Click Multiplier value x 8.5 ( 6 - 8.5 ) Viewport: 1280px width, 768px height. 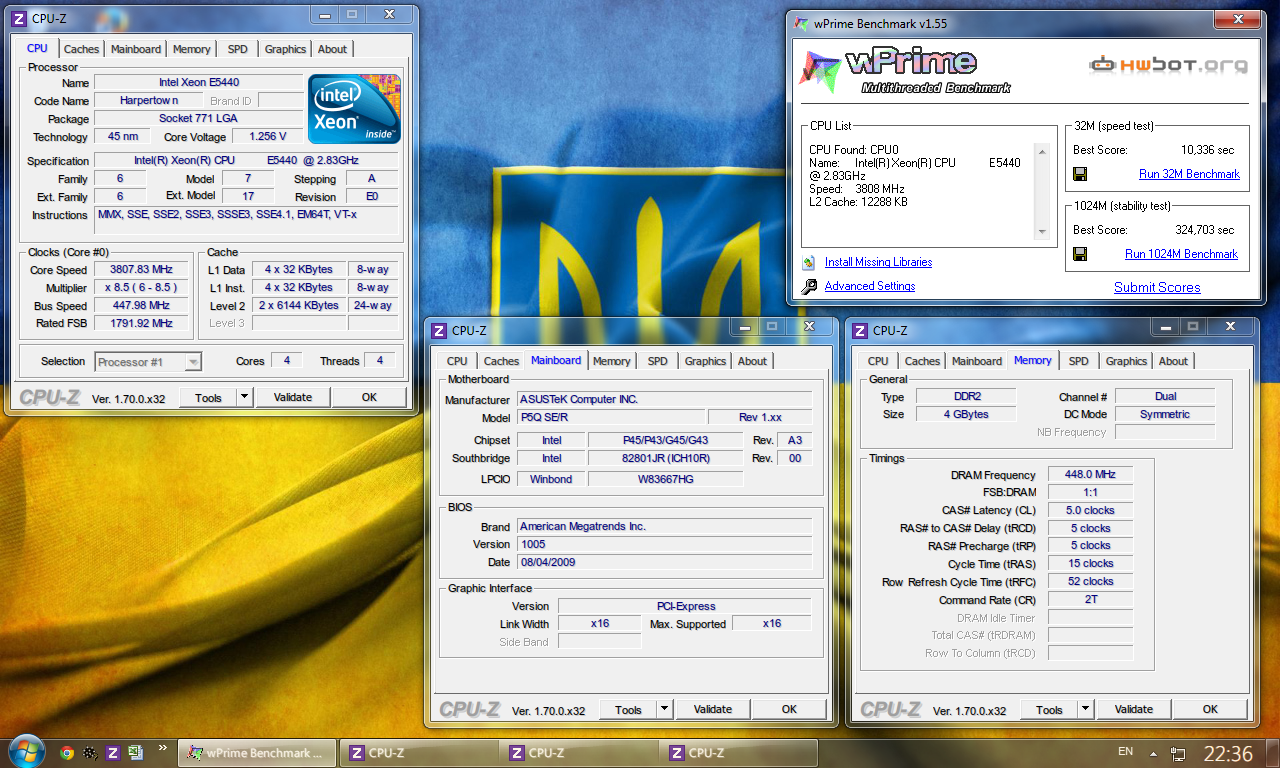pyautogui.click(x=141, y=288)
